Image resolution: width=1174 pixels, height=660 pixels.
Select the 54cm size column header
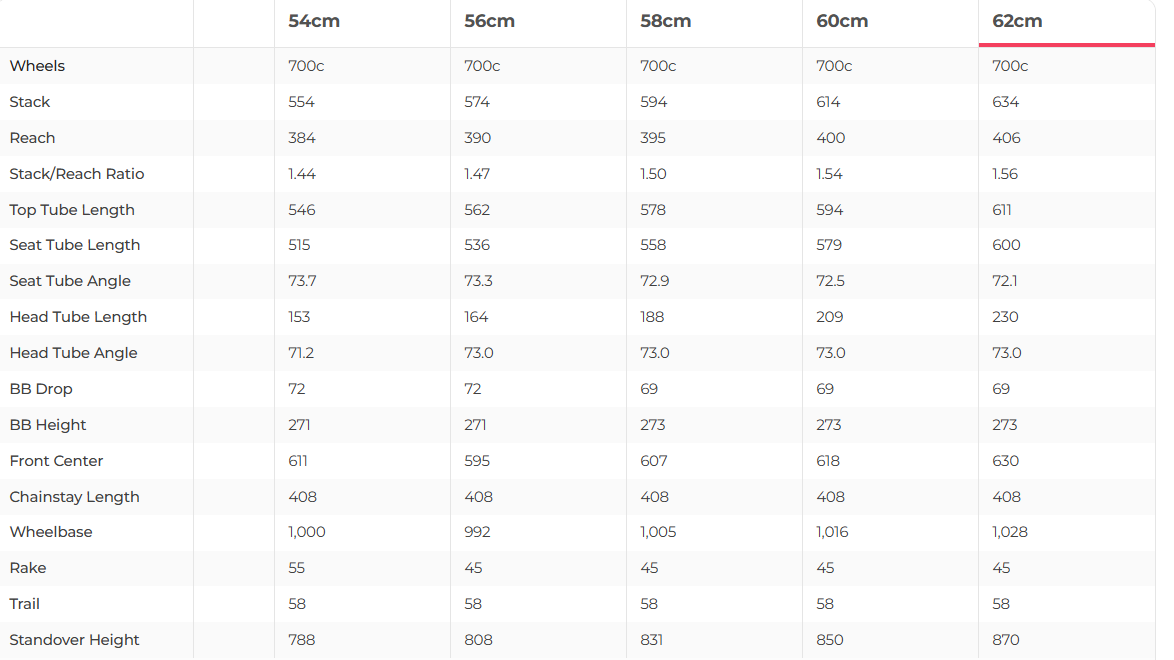point(314,21)
